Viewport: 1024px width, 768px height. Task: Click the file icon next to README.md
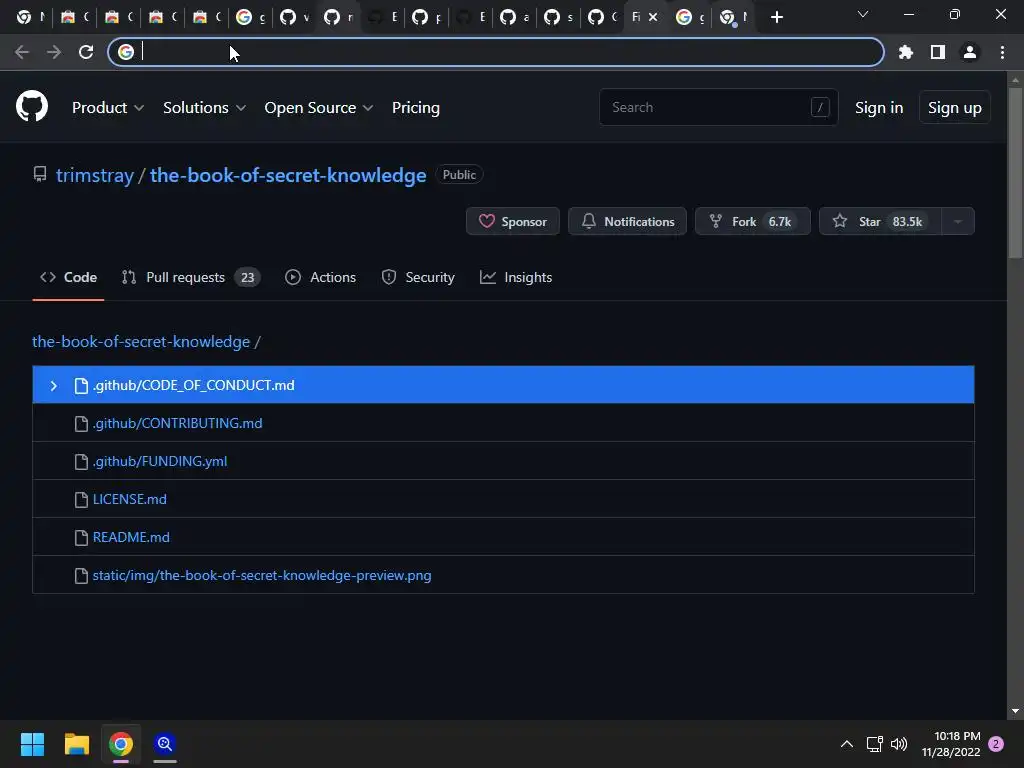tap(81, 537)
